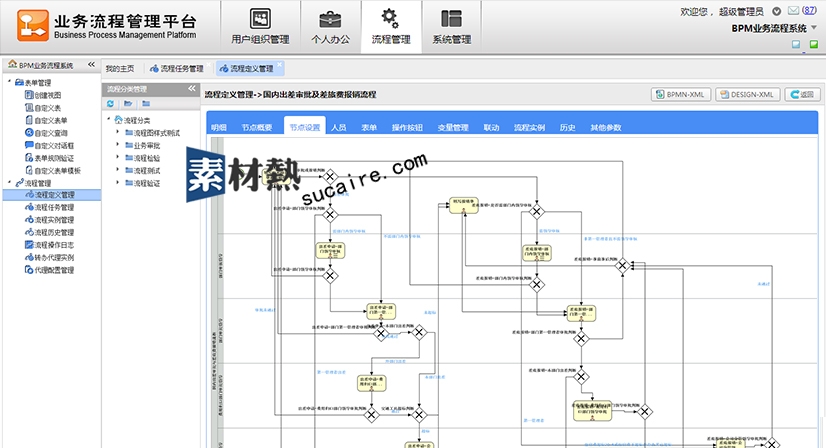Open 表单规则验证 in the sidebar tree
The width and height of the screenshot is (826, 448).
point(50,158)
